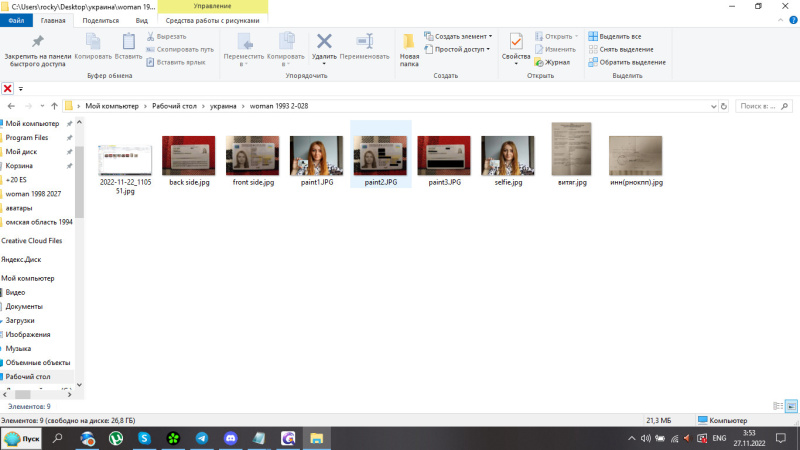800x450 pixels.
Task: Click the Rename (Переименовать) ribbon icon
Action: click(364, 42)
